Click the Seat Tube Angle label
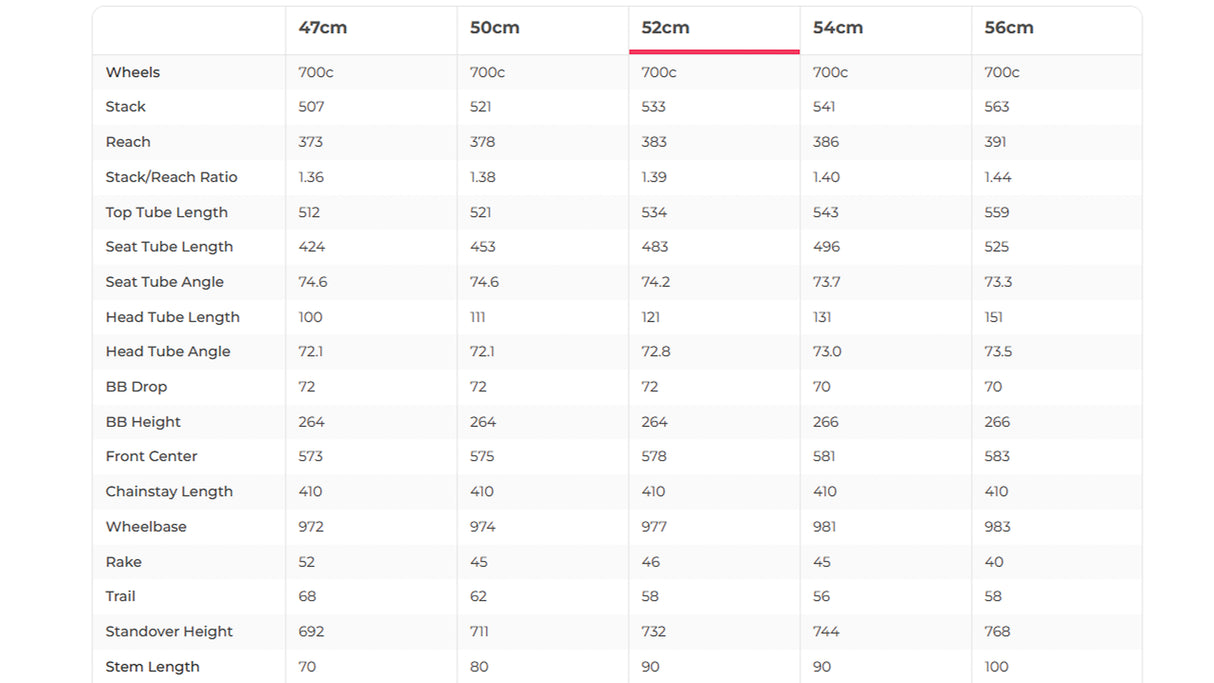 tap(165, 282)
